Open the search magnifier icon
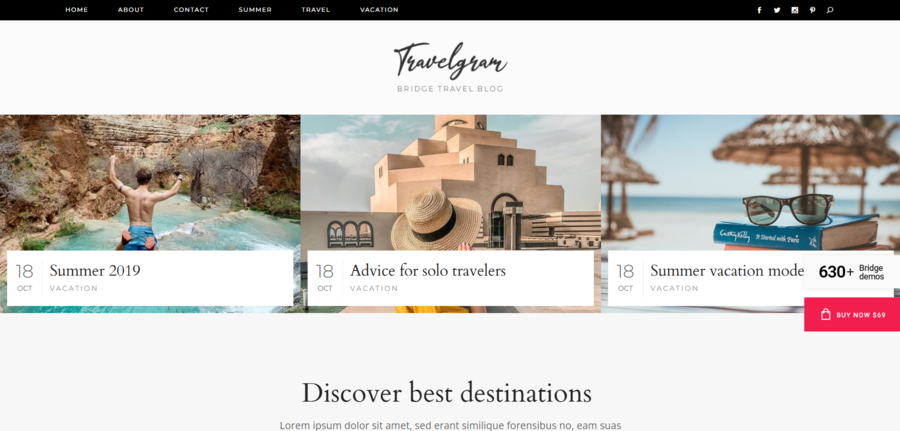The width and height of the screenshot is (900, 431). point(829,10)
